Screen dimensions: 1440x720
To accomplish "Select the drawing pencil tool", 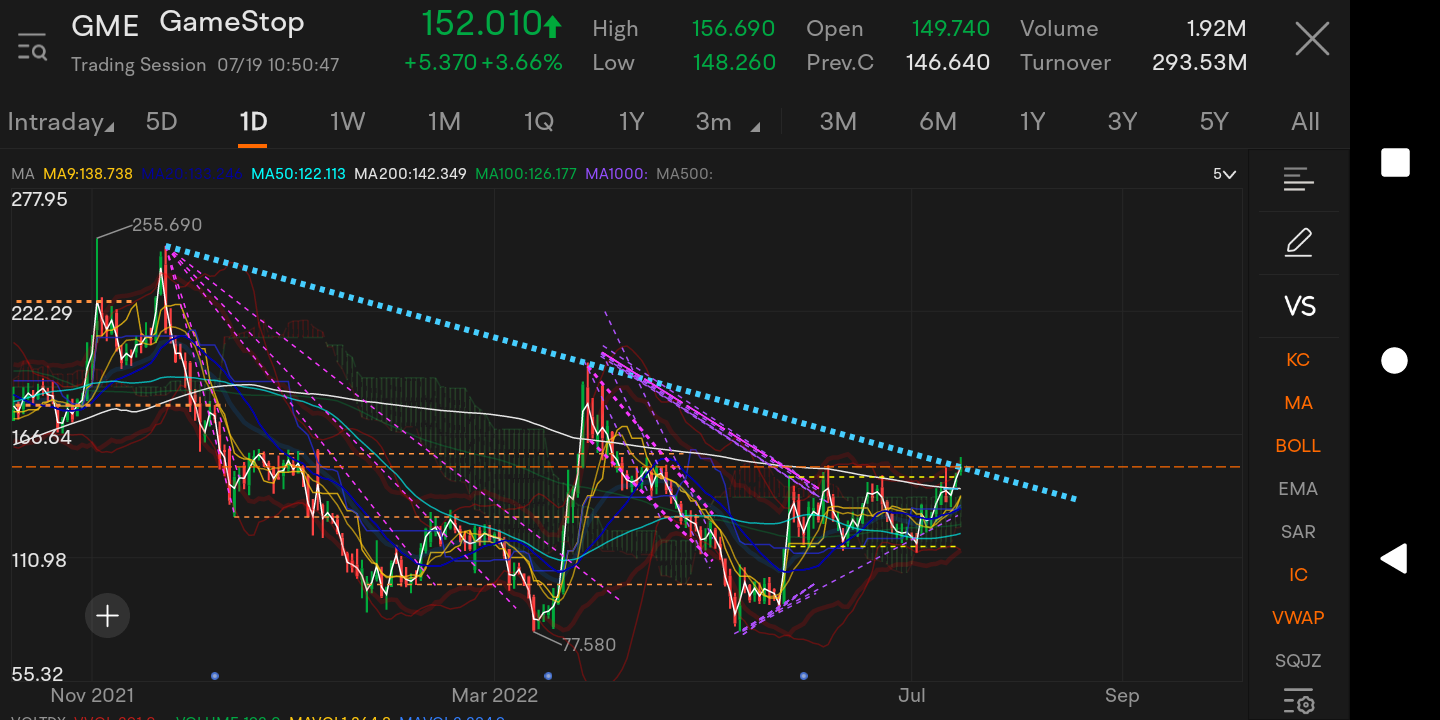I will (x=1298, y=243).
